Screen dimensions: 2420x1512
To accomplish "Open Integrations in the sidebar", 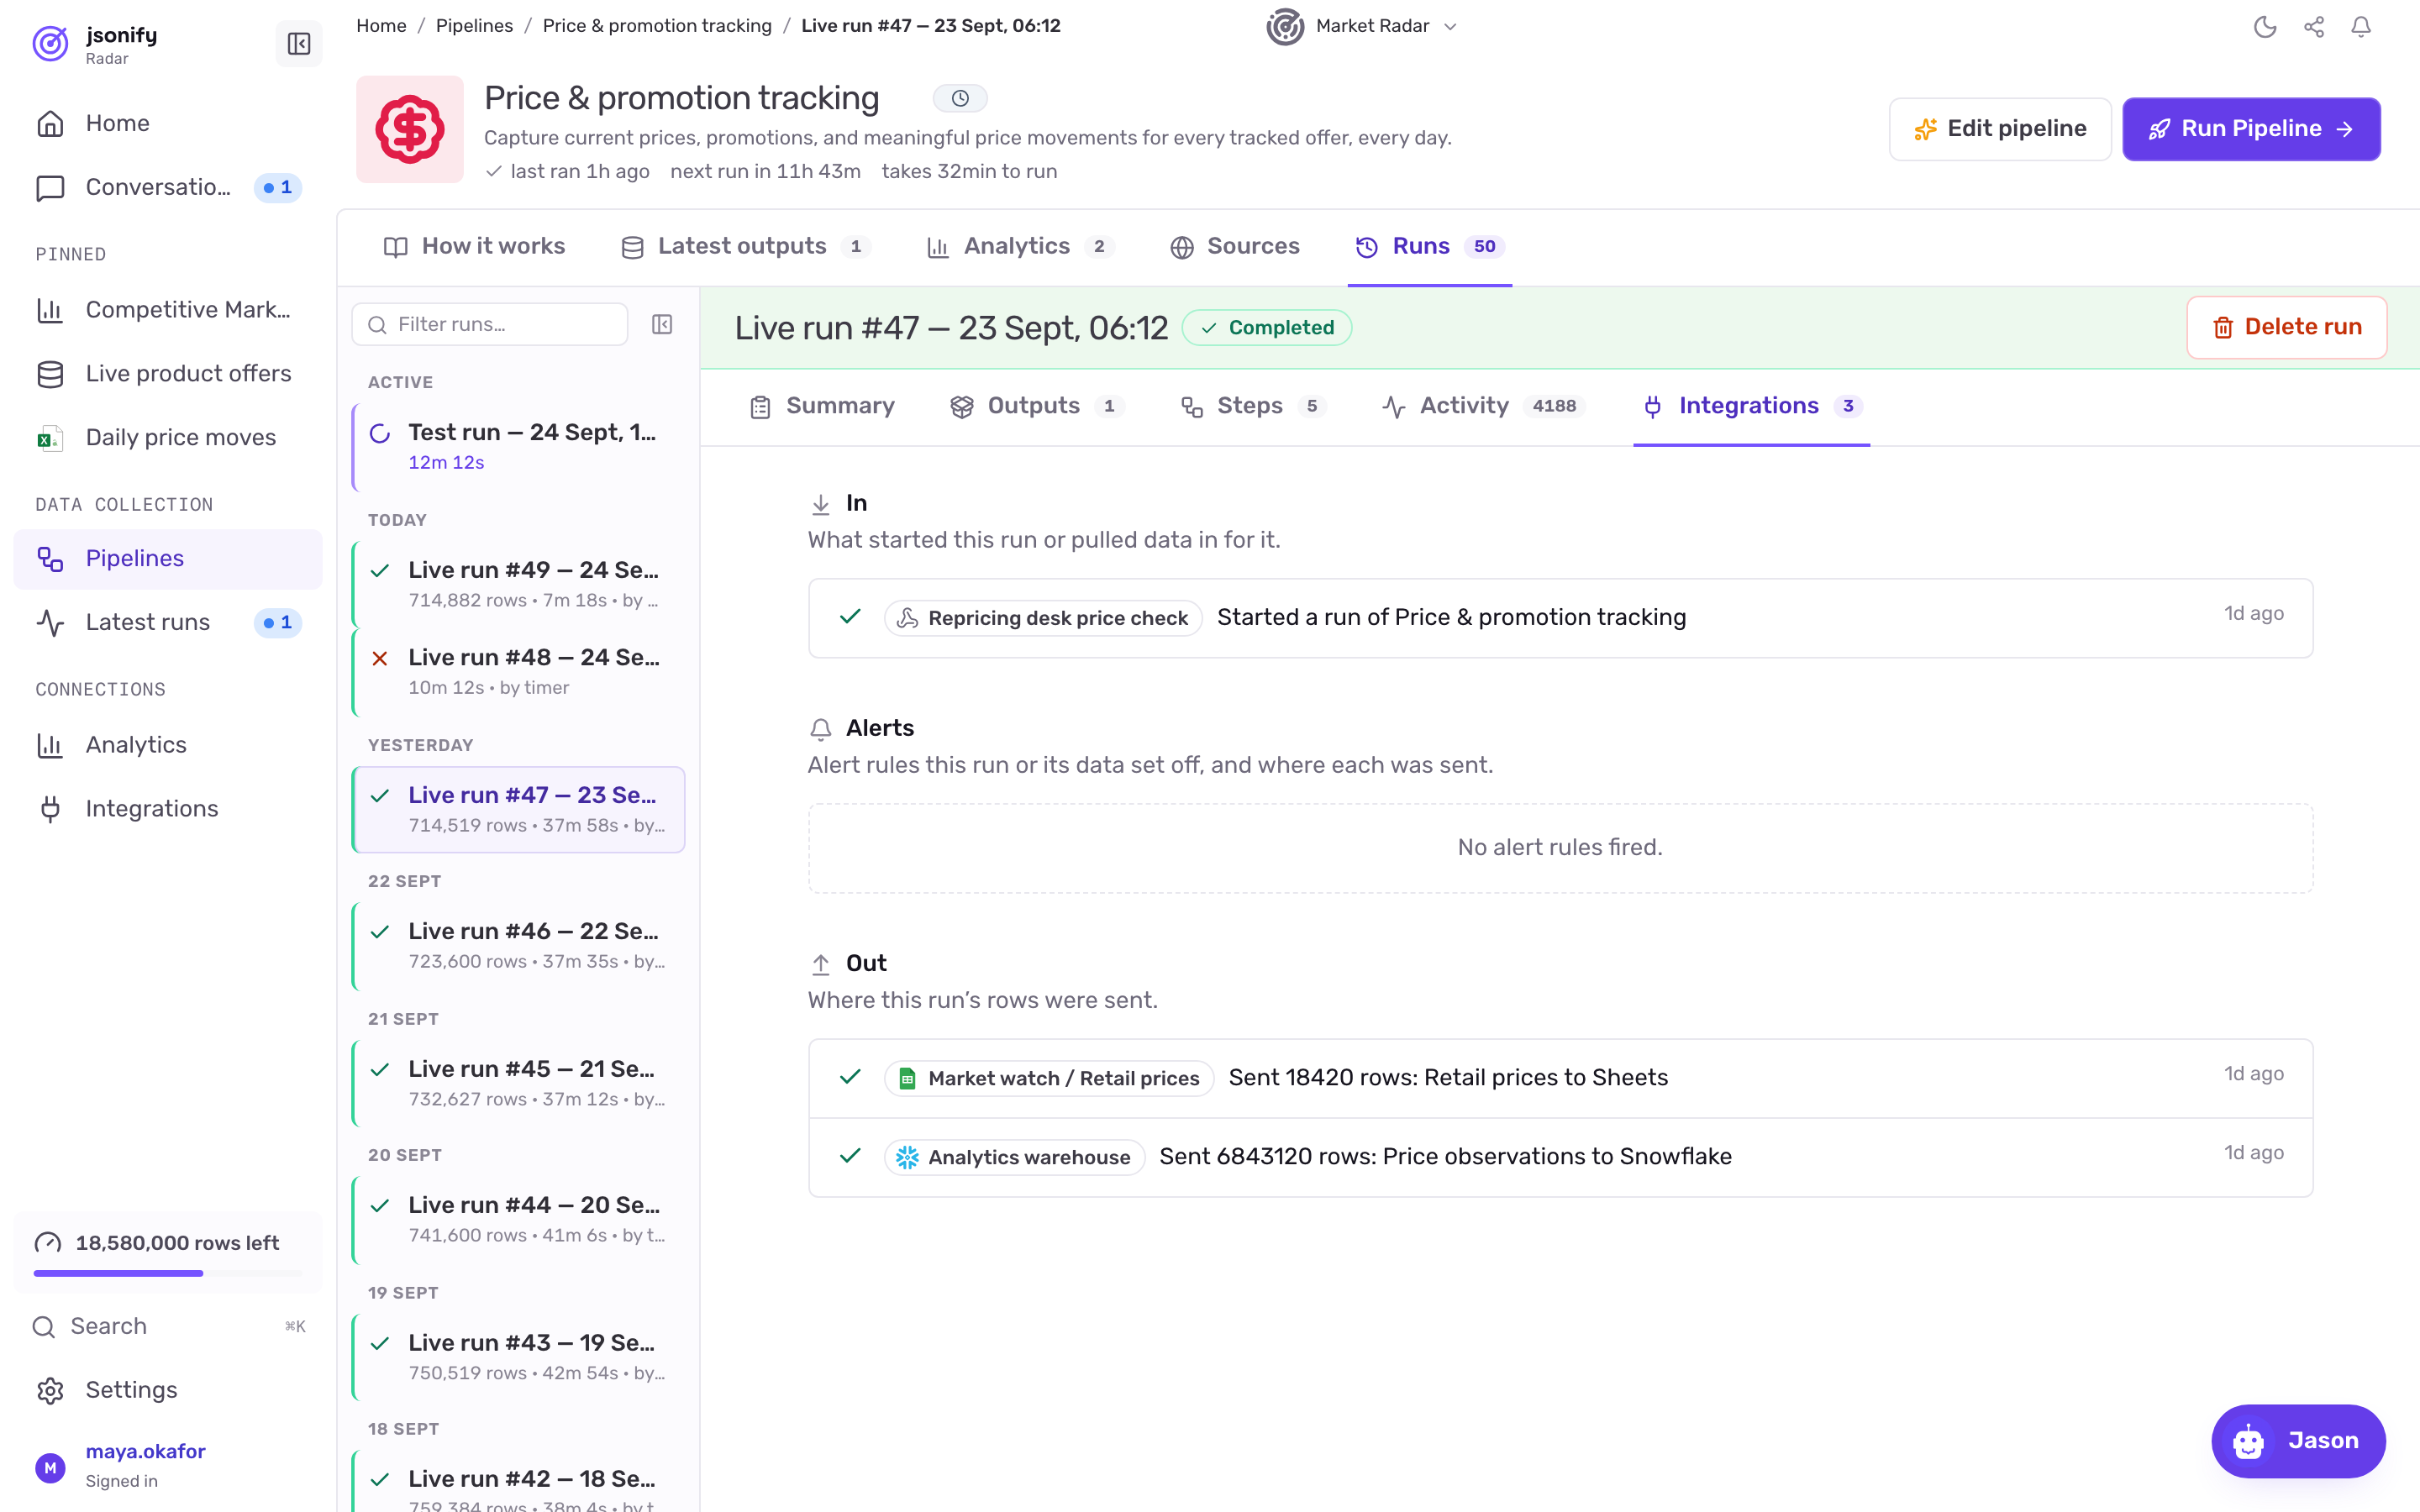I will tap(168, 808).
